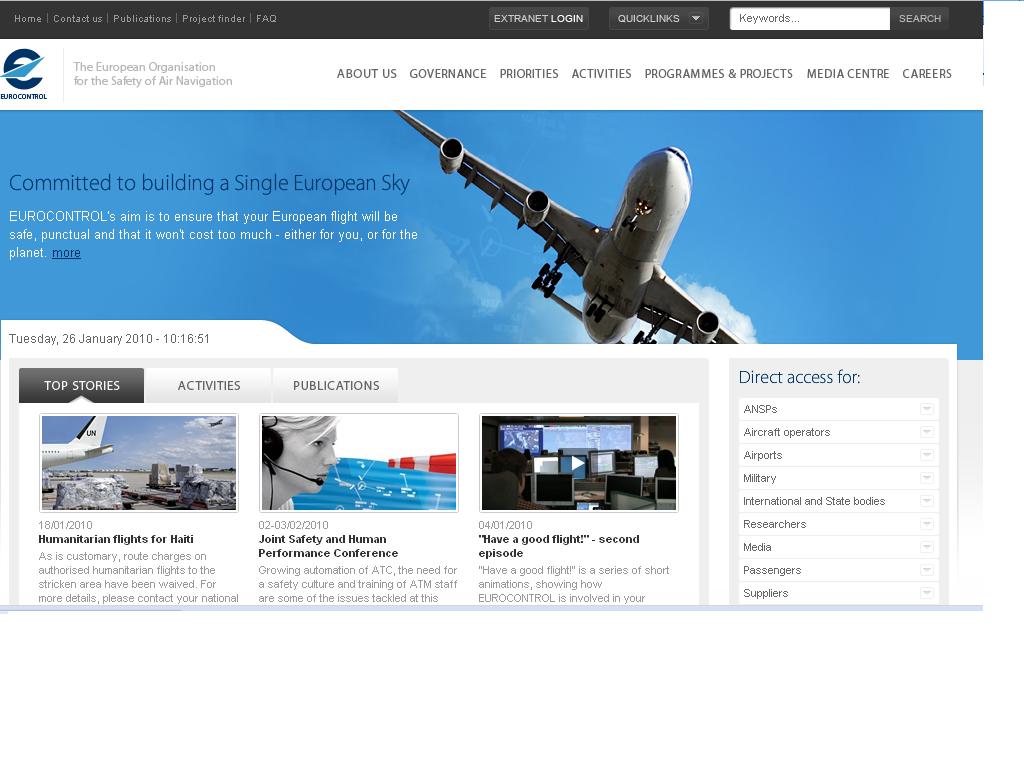
Task: Switch to the TOP STORIES tab
Action: [82, 385]
